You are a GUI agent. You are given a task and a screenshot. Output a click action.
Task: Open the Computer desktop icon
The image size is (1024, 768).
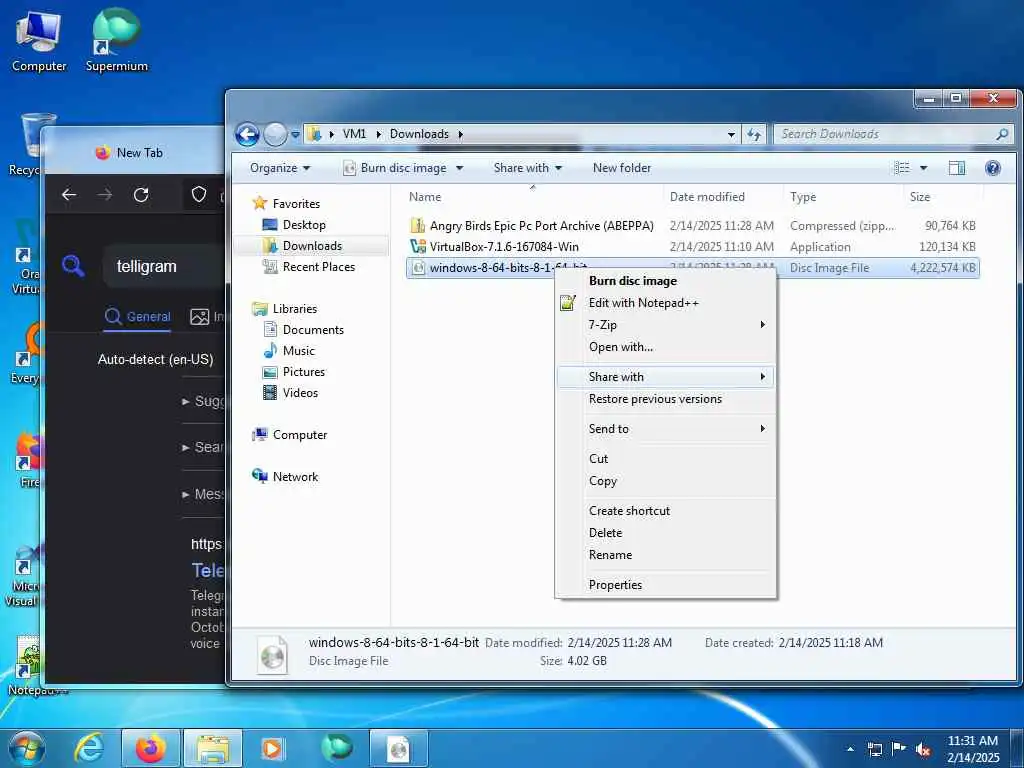[39, 42]
